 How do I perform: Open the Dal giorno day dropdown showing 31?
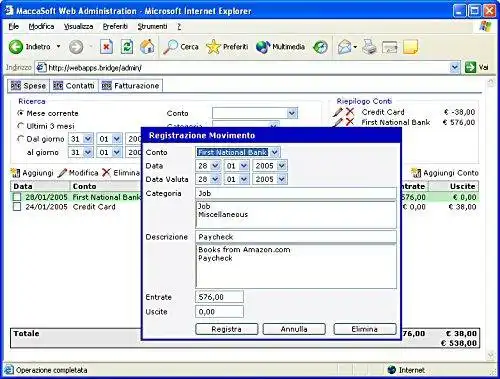pyautogui.click(x=88, y=139)
